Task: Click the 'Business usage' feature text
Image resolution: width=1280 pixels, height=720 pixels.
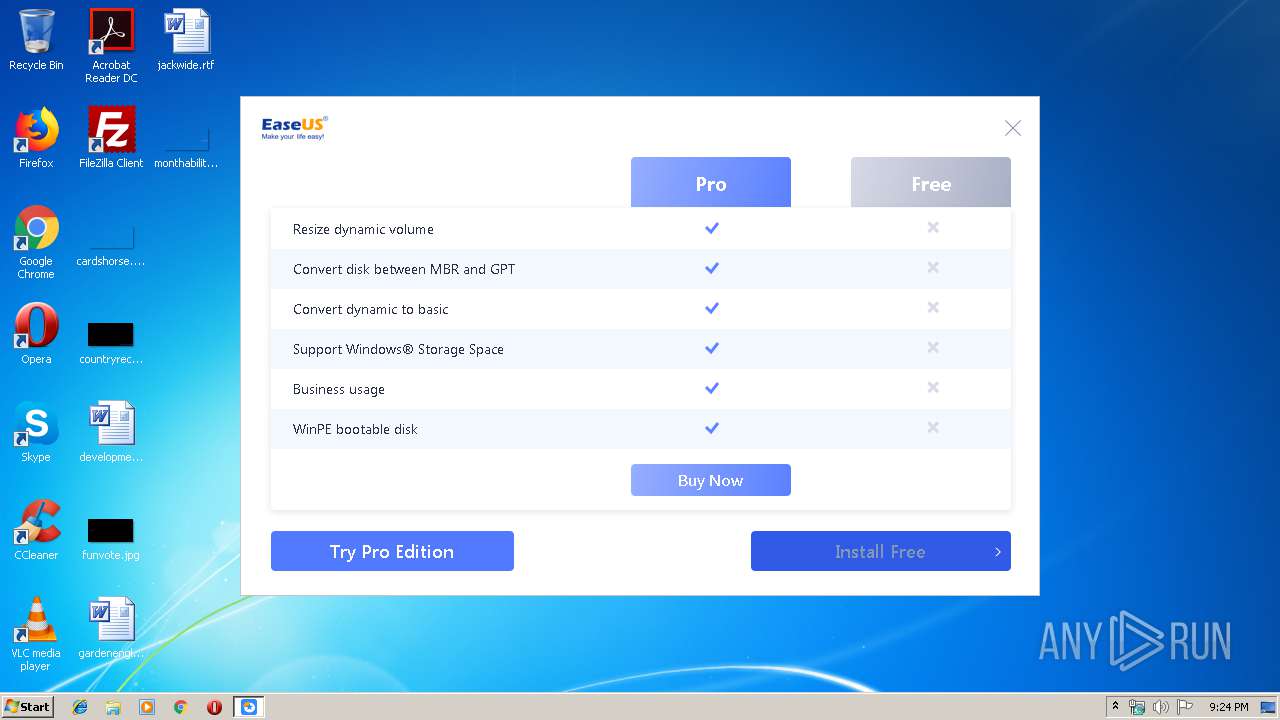Action: tap(339, 389)
